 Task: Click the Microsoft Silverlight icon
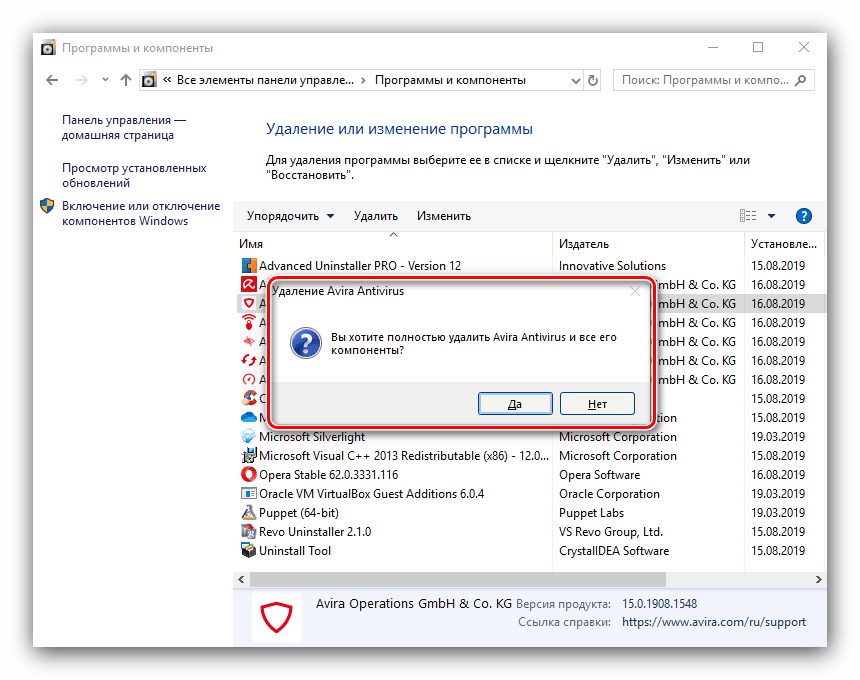pyautogui.click(x=249, y=437)
